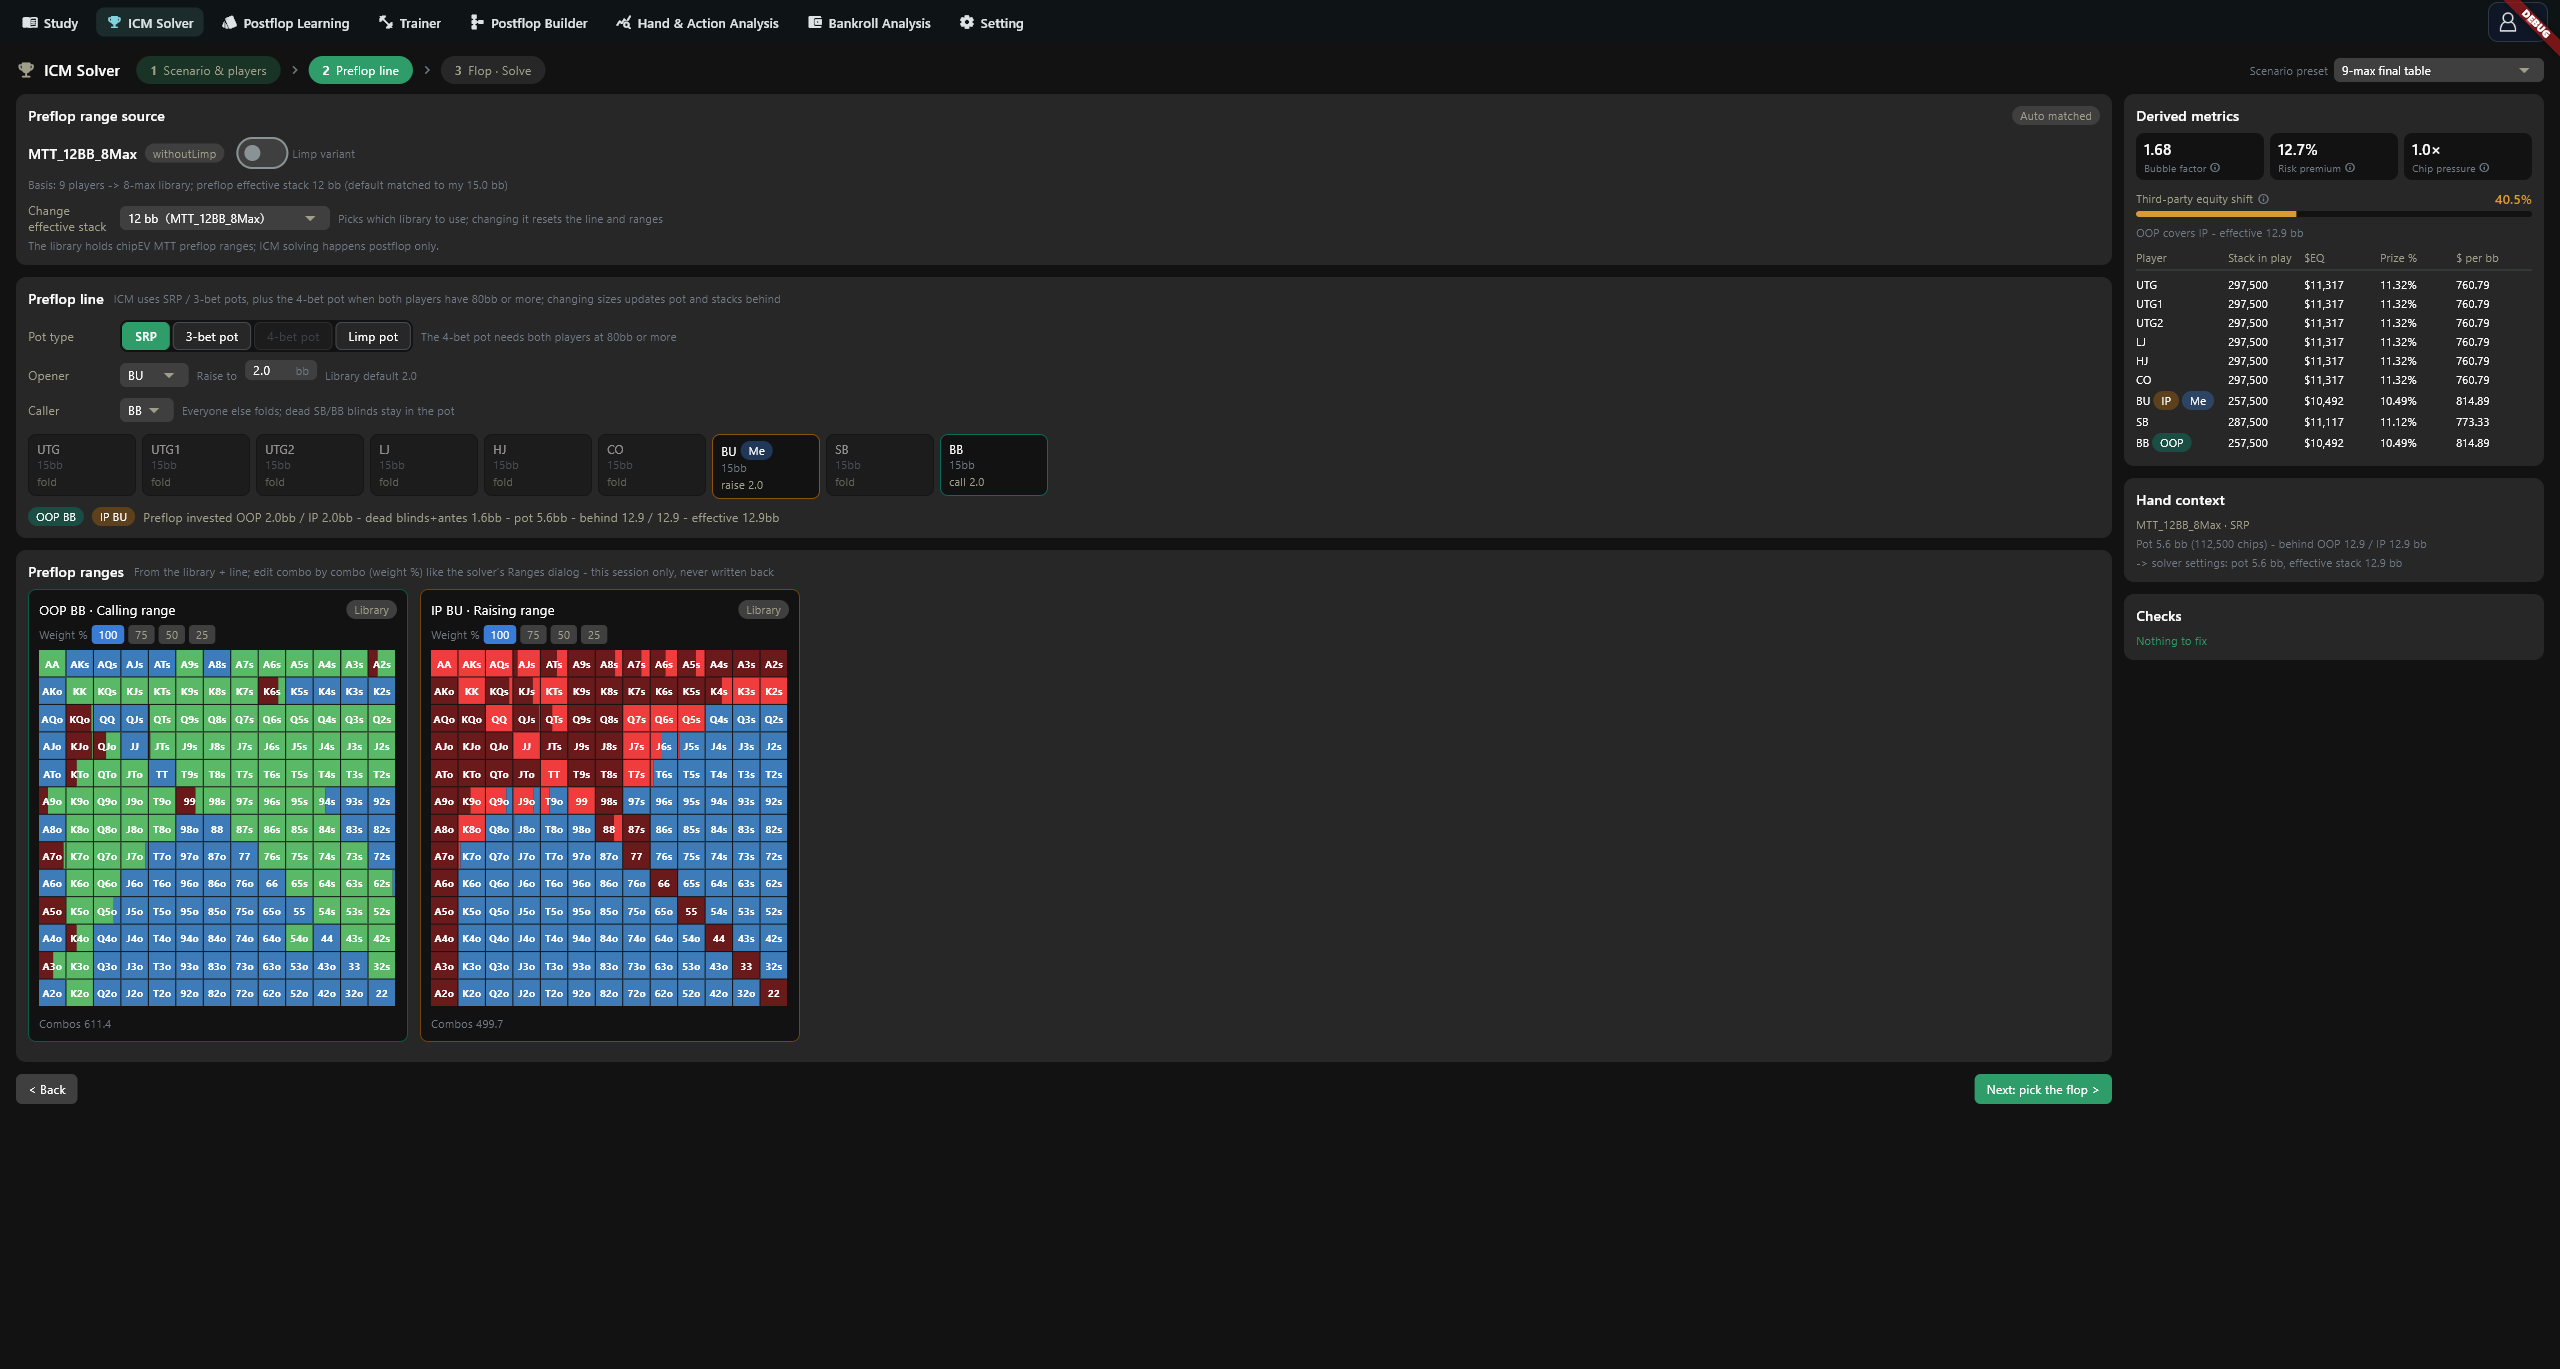Click the Hand & Action Analysis chart icon
Image resolution: width=2560 pixels, height=1369 pixels.
pyautogui.click(x=624, y=23)
